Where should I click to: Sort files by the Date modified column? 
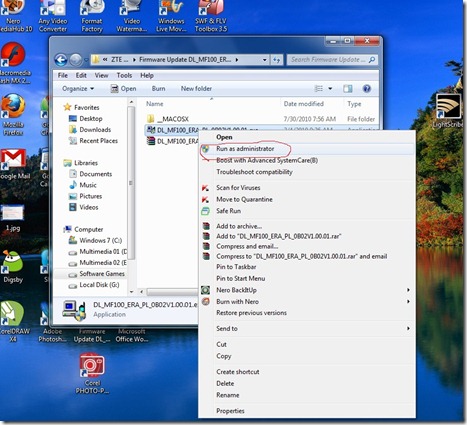point(303,104)
